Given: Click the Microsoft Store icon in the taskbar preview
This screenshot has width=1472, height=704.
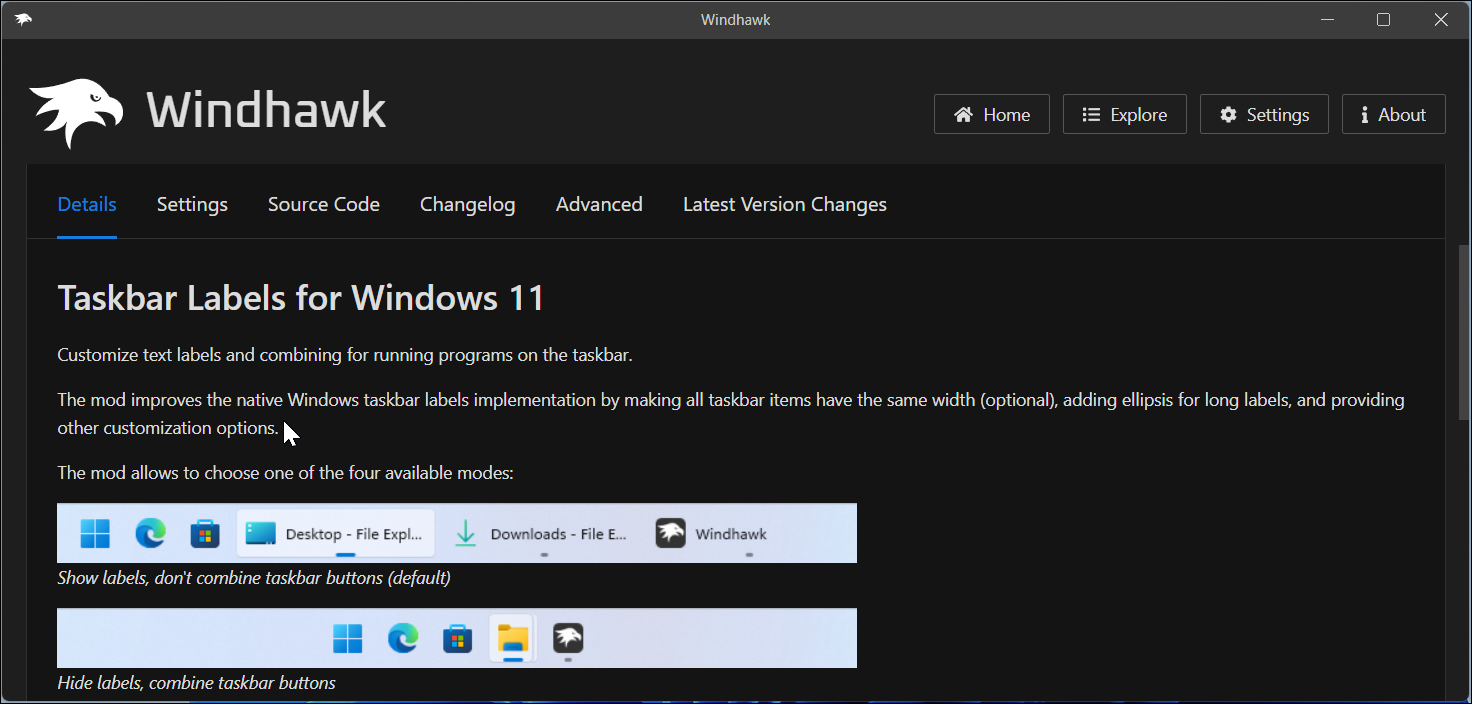Looking at the screenshot, I should pyautogui.click(x=205, y=533).
